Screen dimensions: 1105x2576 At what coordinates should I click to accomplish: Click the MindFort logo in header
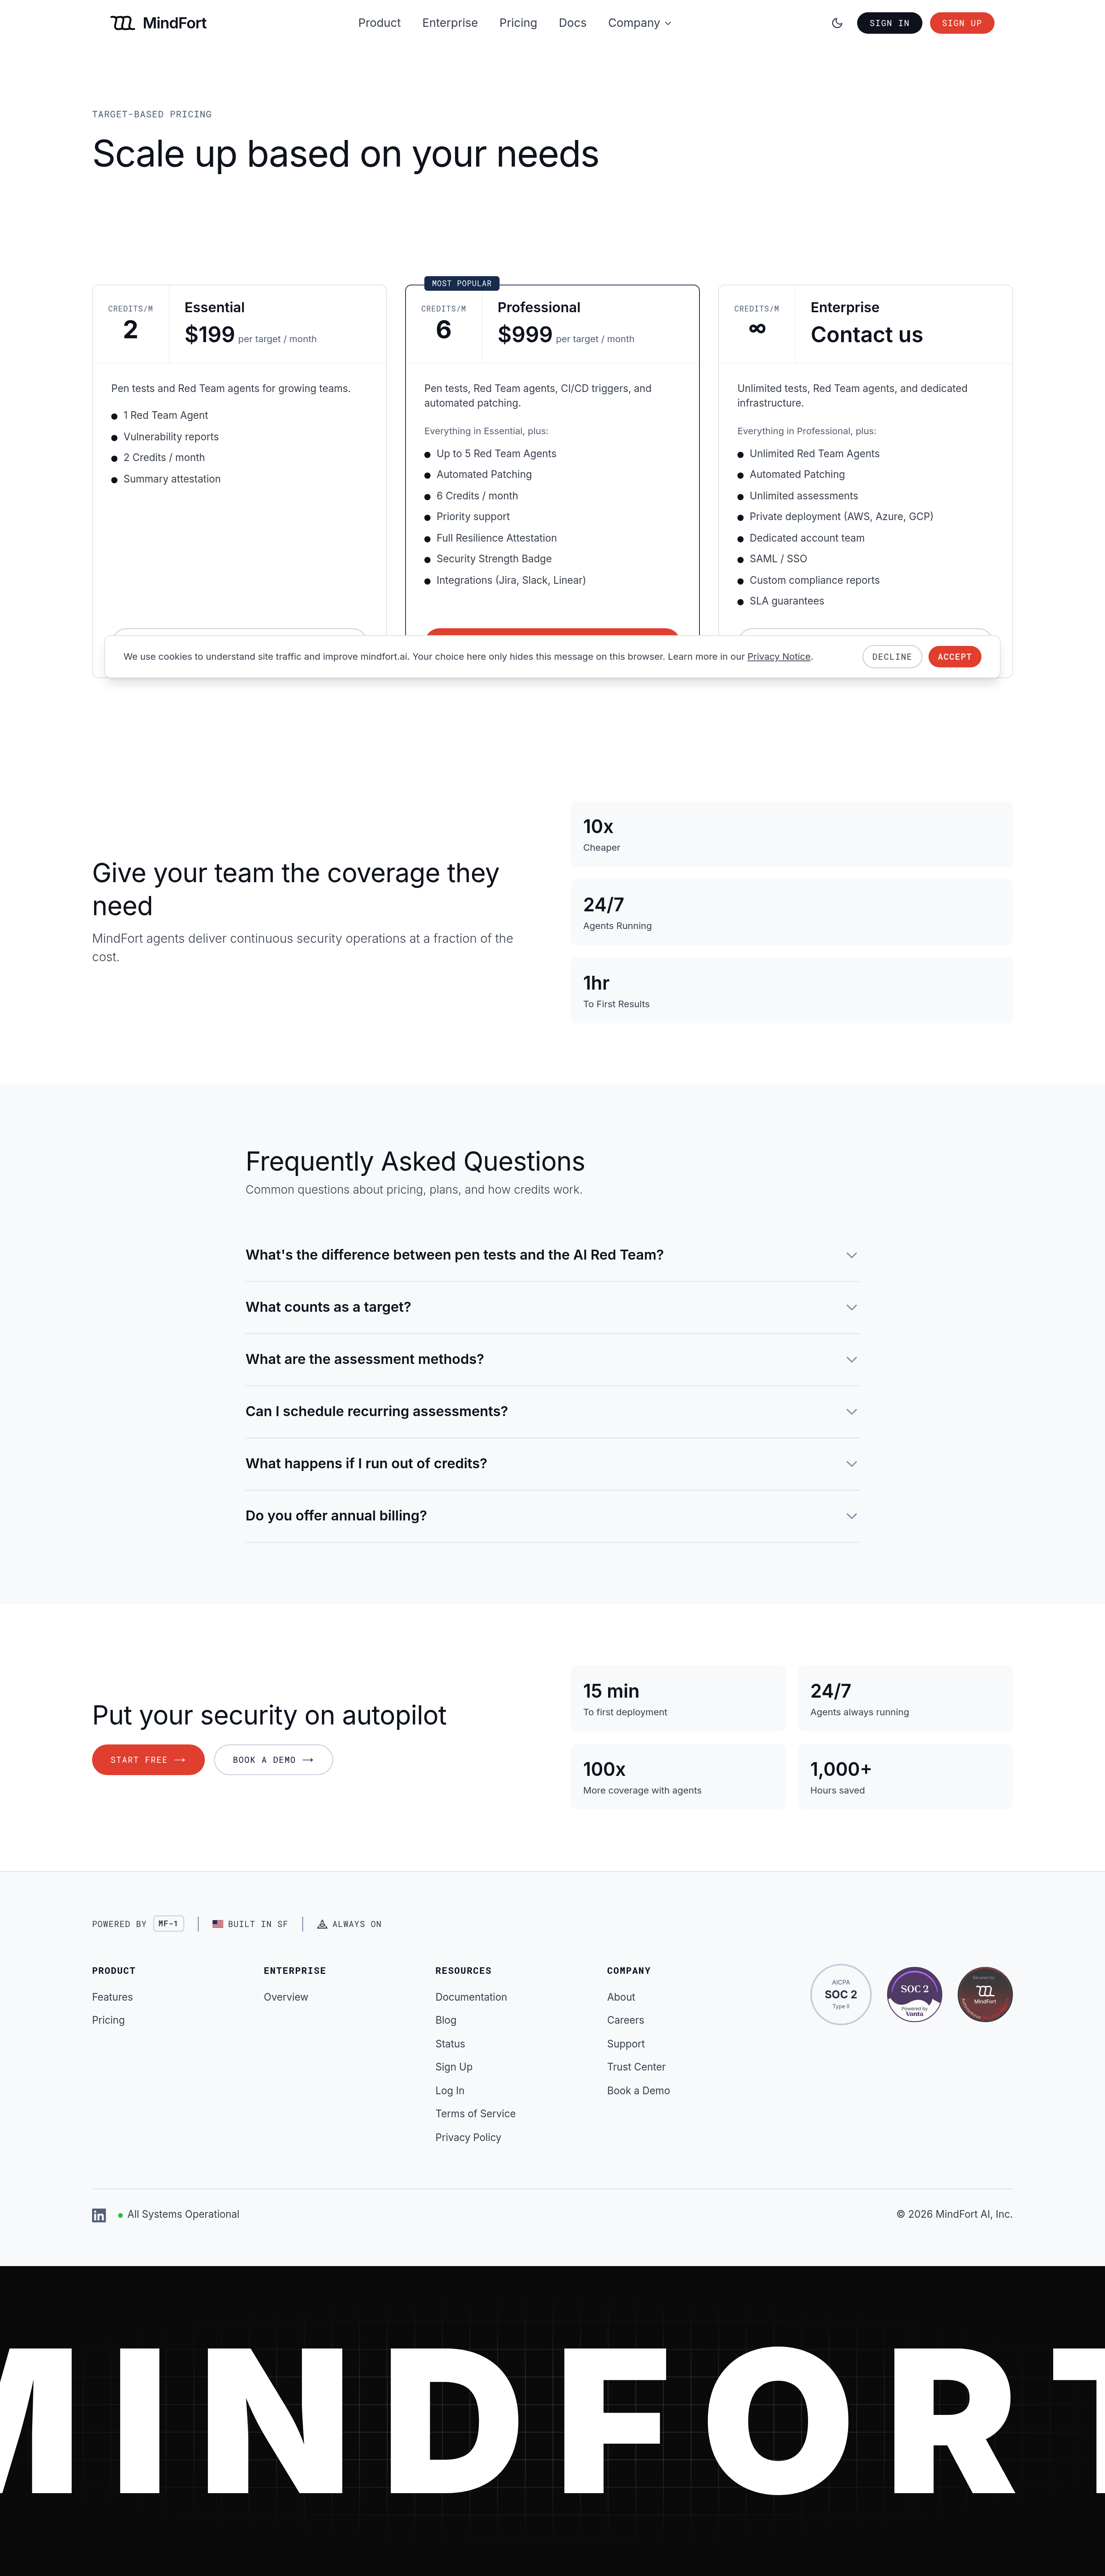158,23
